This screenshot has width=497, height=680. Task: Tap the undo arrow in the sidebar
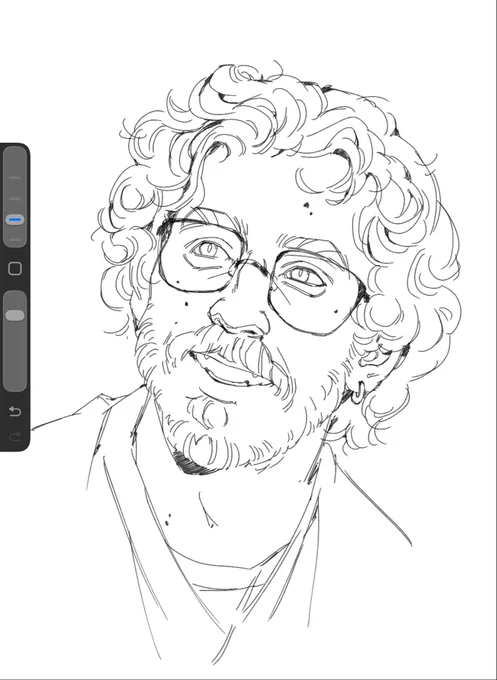(x=15, y=411)
